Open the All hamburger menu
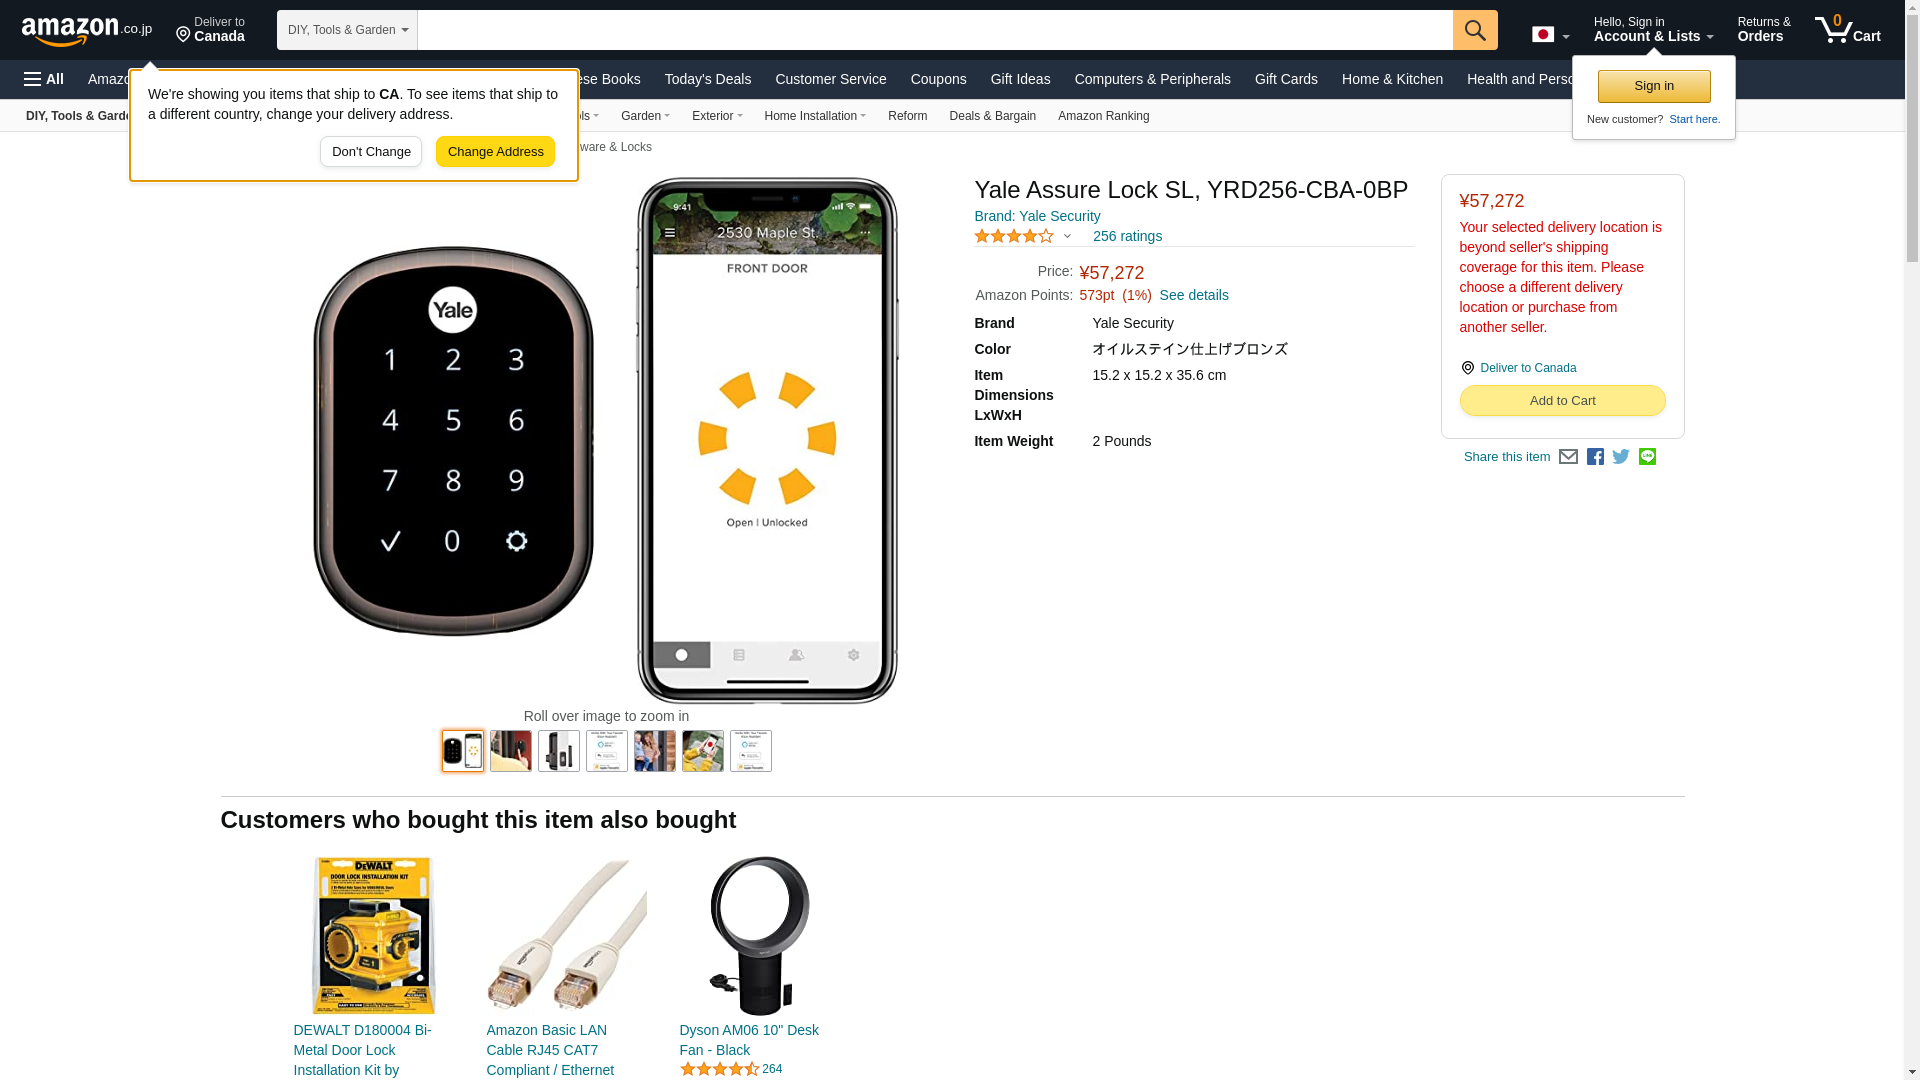 tap(44, 79)
